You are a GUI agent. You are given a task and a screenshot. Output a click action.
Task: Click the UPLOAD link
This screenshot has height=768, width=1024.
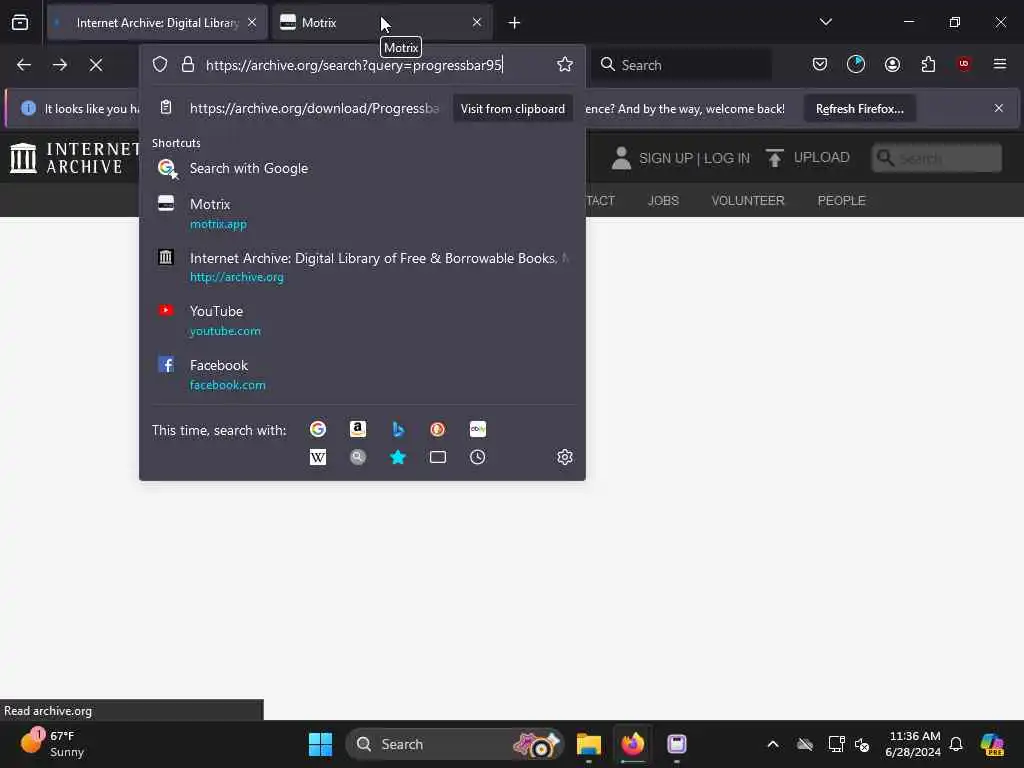point(808,157)
